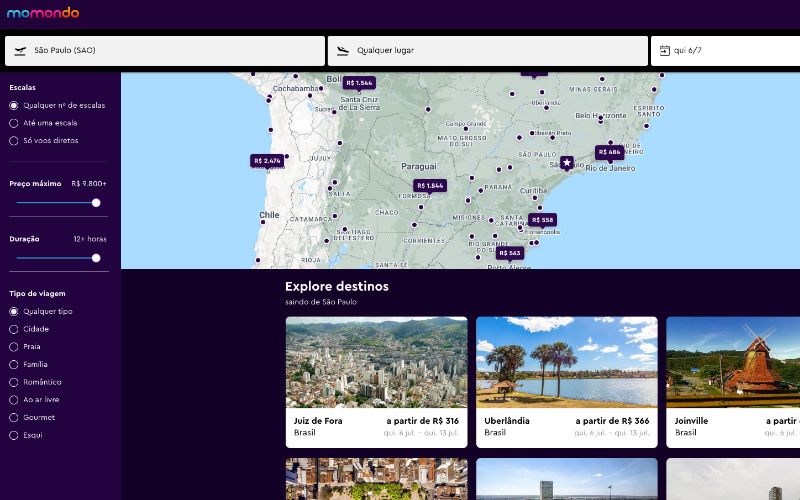Viewport: 800px width, 500px height.
Task: Open the R$ 563 price marker
Action: (510, 253)
